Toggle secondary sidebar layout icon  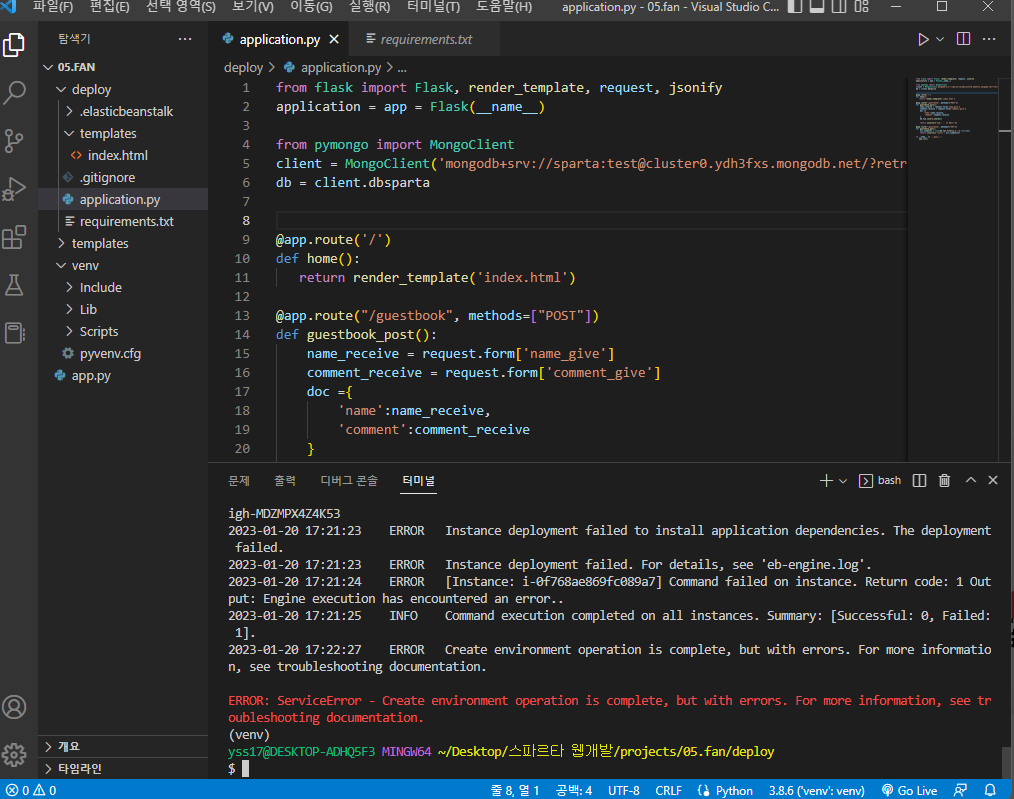coord(839,7)
